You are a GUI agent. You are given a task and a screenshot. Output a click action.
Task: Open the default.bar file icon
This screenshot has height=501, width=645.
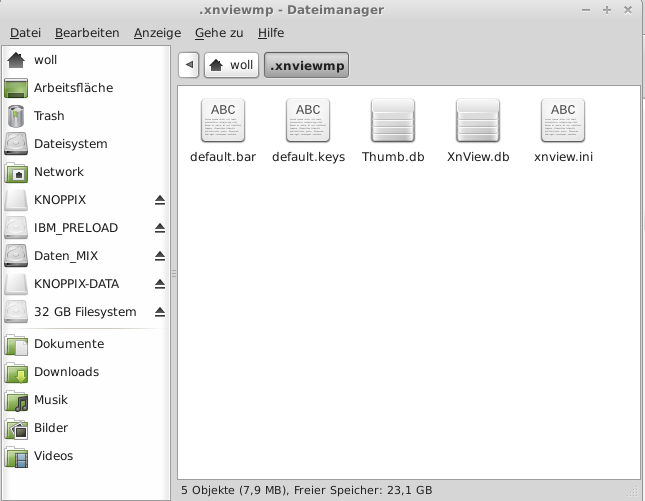click(x=223, y=121)
